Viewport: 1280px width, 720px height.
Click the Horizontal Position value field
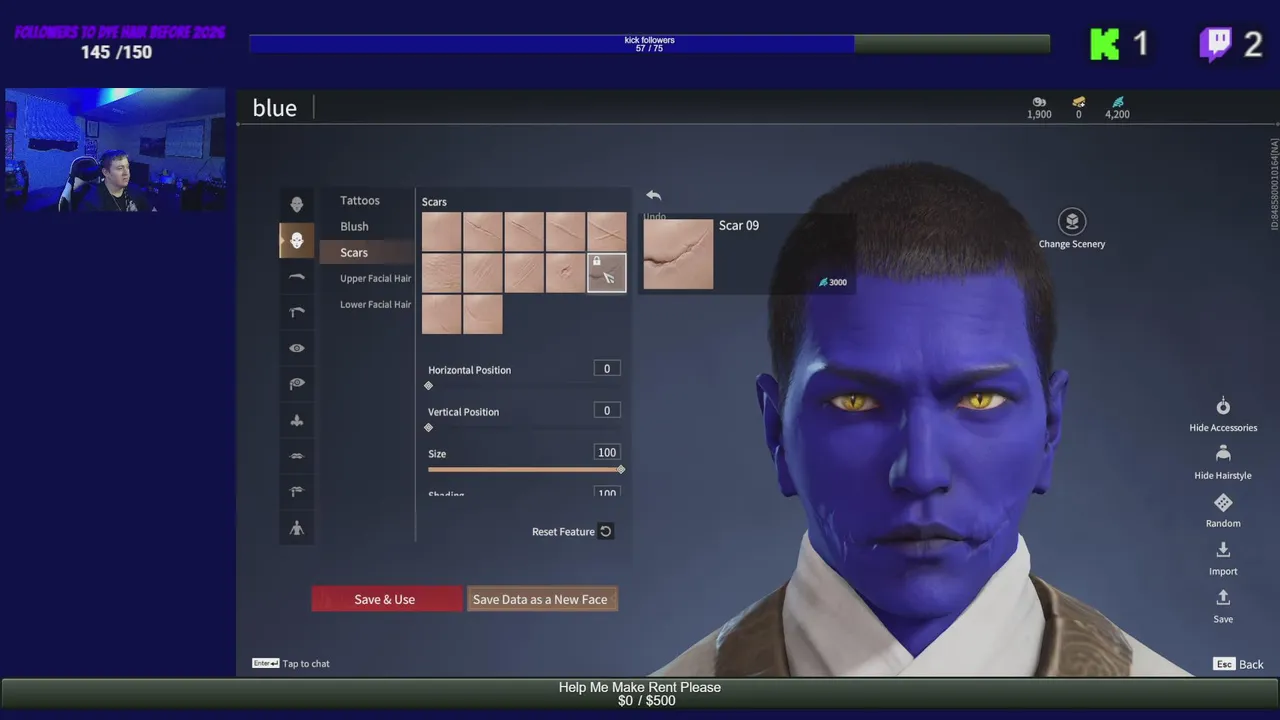606,369
